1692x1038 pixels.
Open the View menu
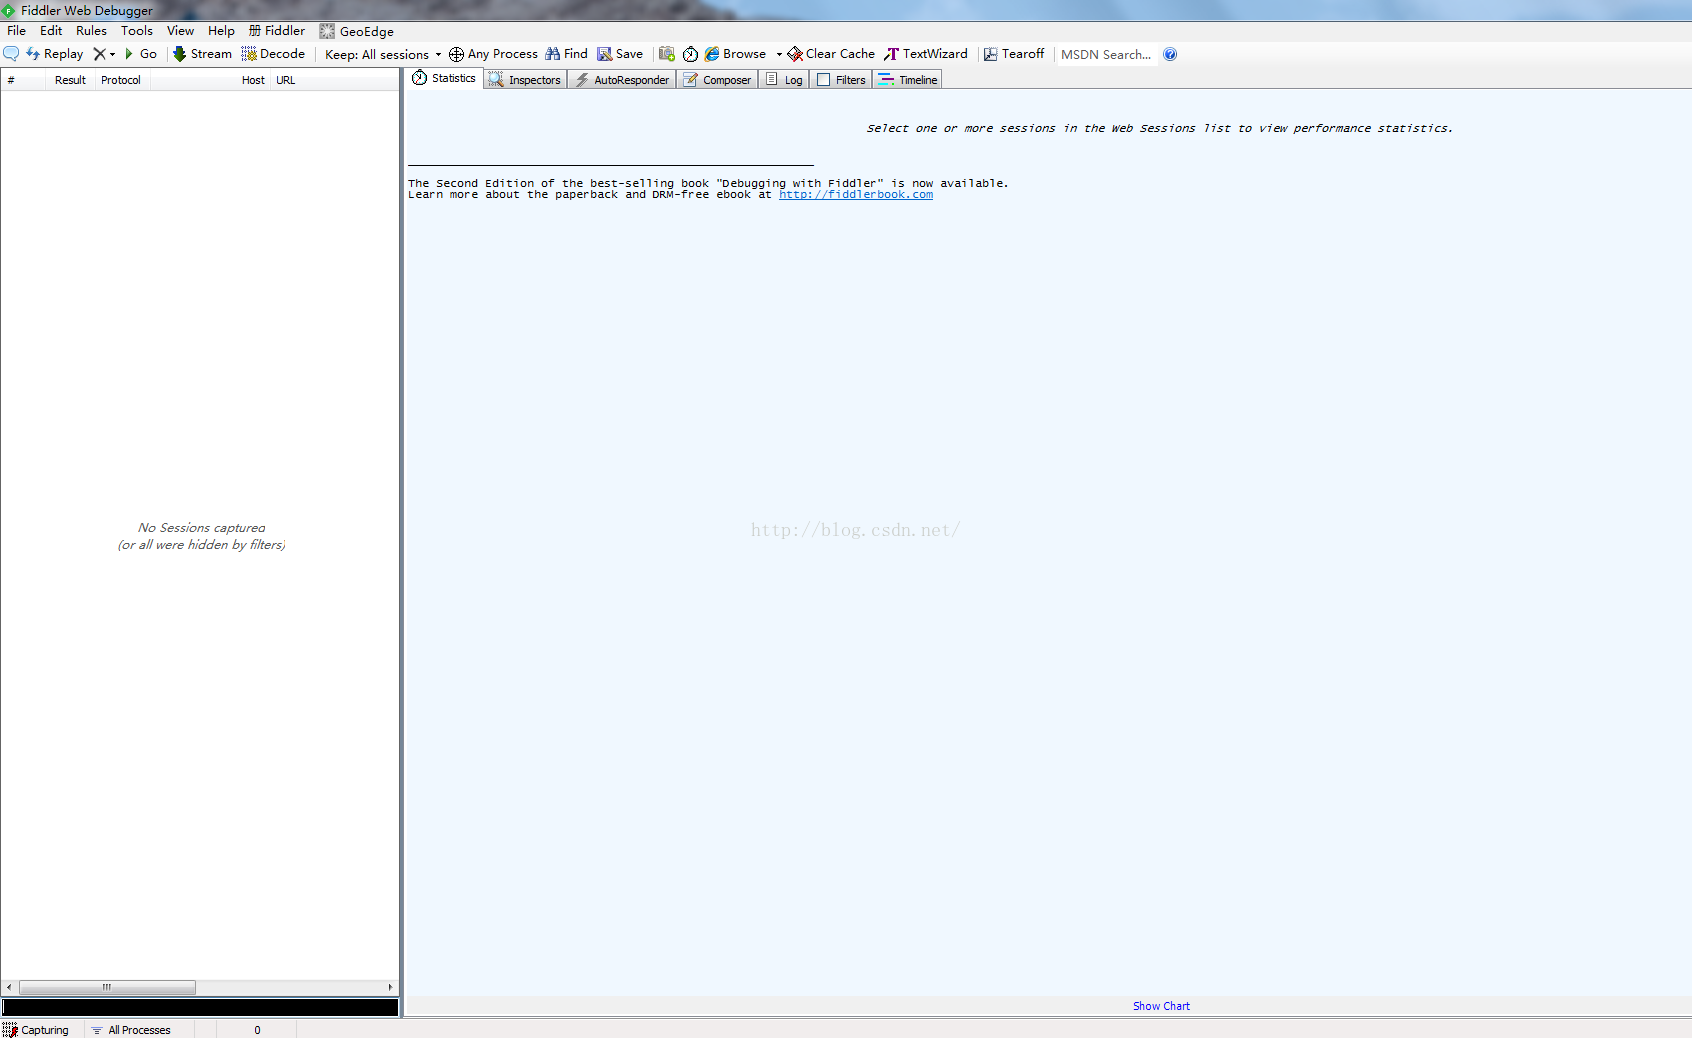tap(180, 31)
